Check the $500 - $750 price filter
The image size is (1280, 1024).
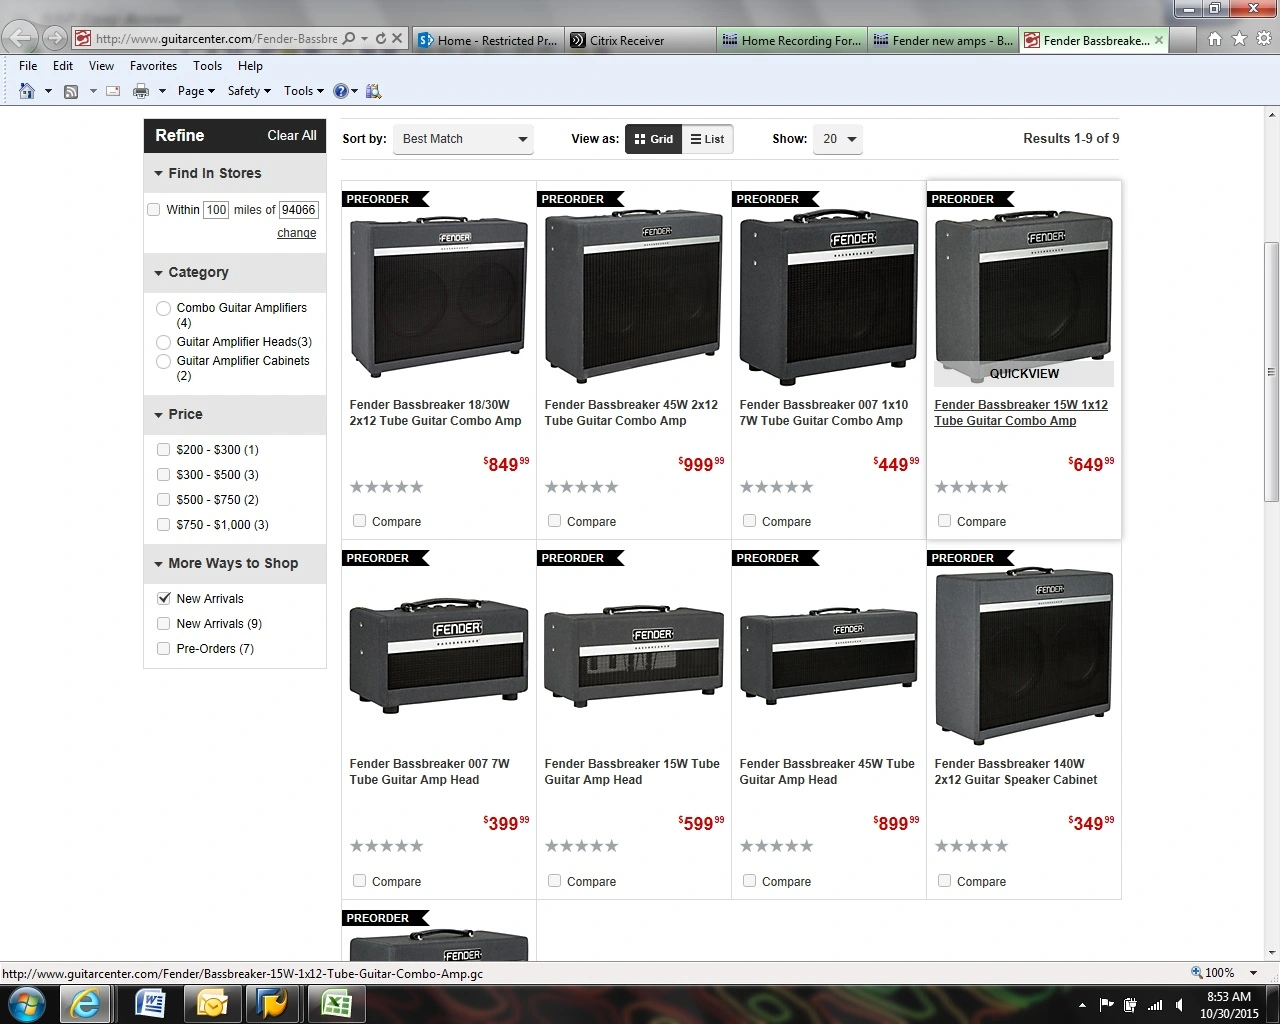[164, 500]
